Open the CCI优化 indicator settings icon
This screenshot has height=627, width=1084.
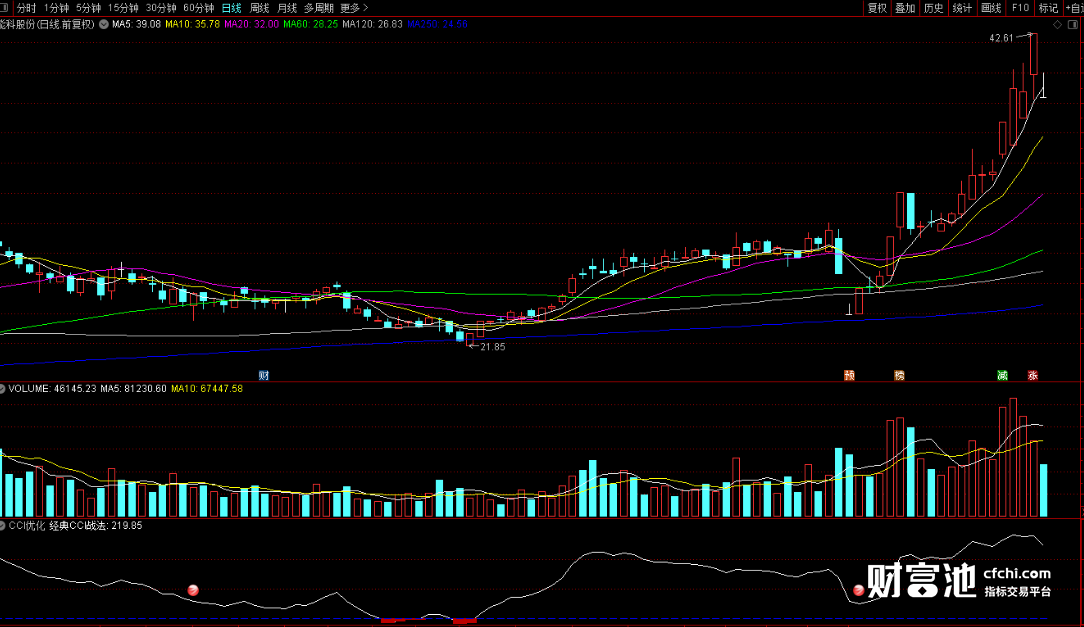(3, 526)
